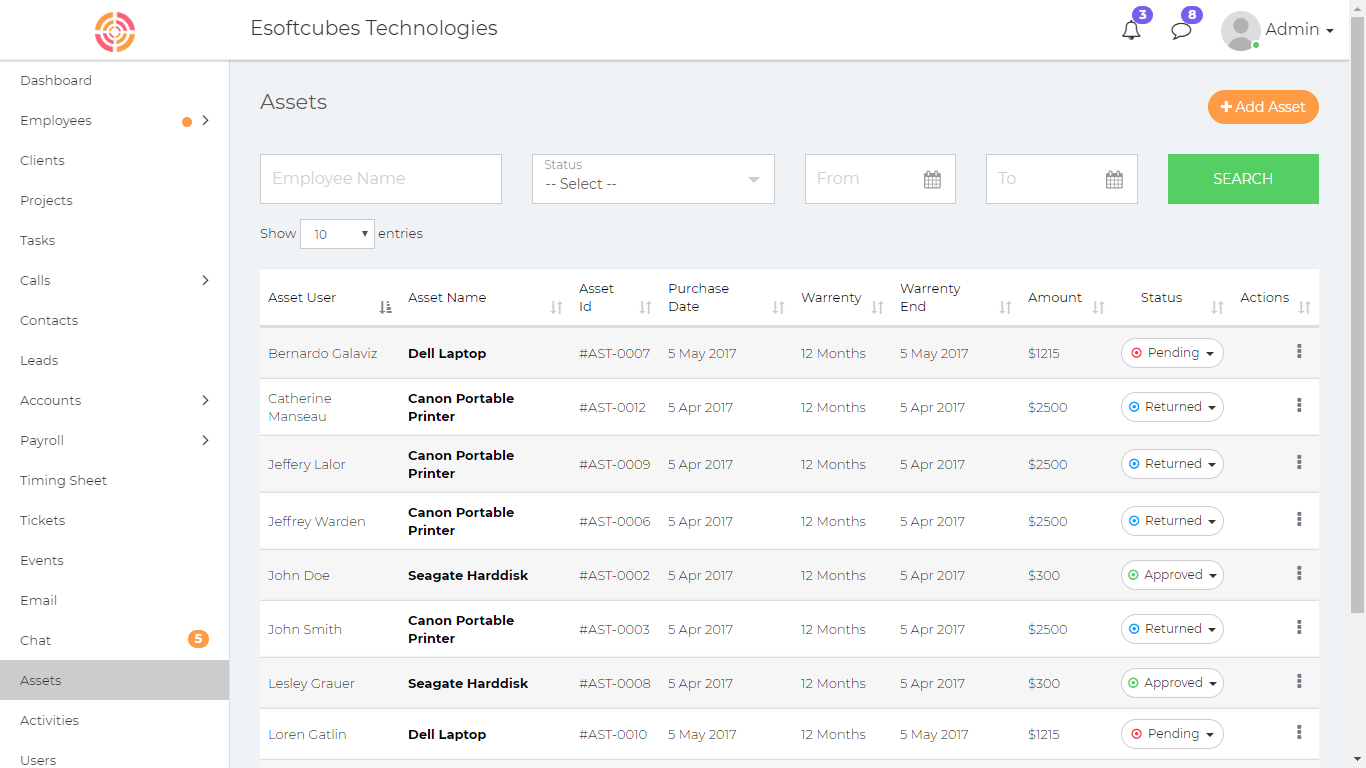This screenshot has height=768, width=1366.
Task: Change Returned status for Catherine Manseau
Action: coord(1172,407)
